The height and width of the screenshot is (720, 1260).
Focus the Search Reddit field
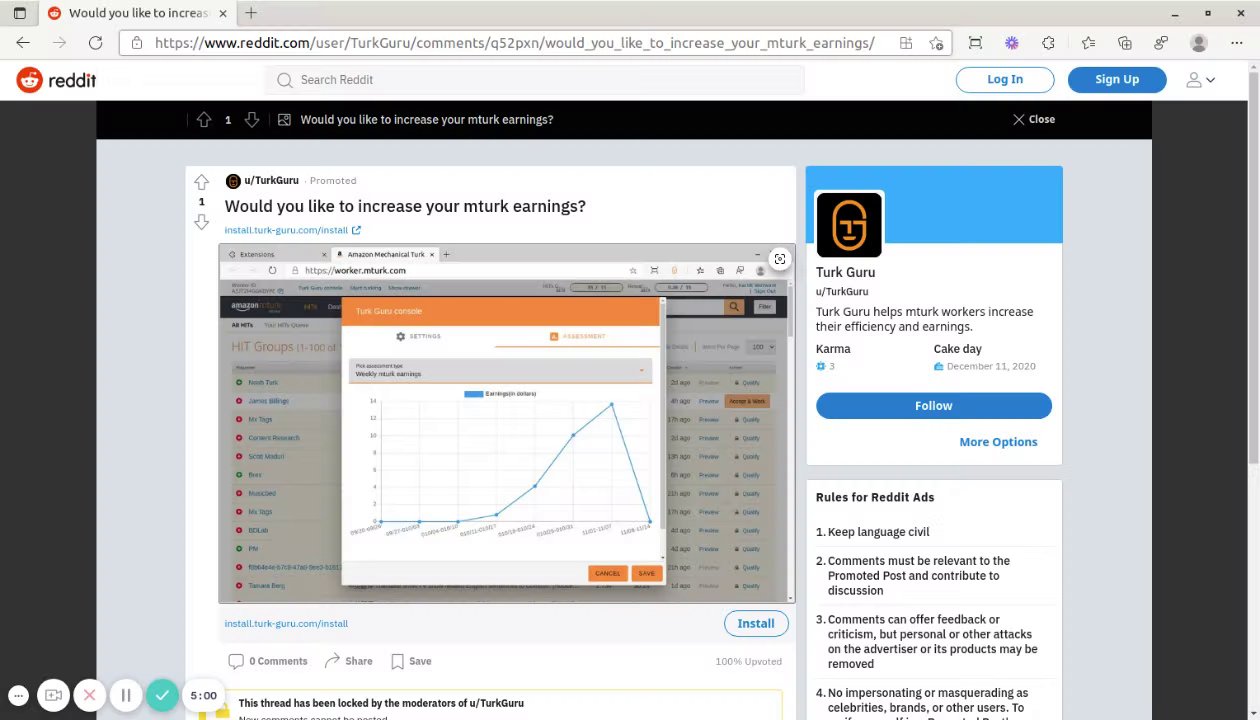pyautogui.click(x=535, y=80)
